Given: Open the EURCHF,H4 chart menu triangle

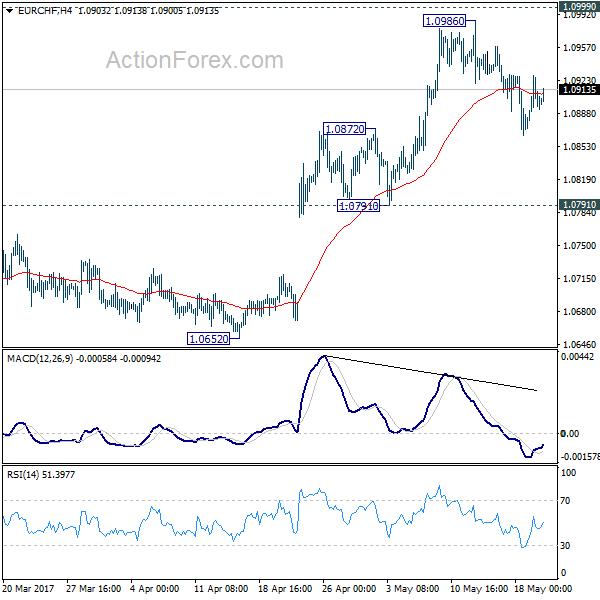Looking at the screenshot, I should 10,11.
